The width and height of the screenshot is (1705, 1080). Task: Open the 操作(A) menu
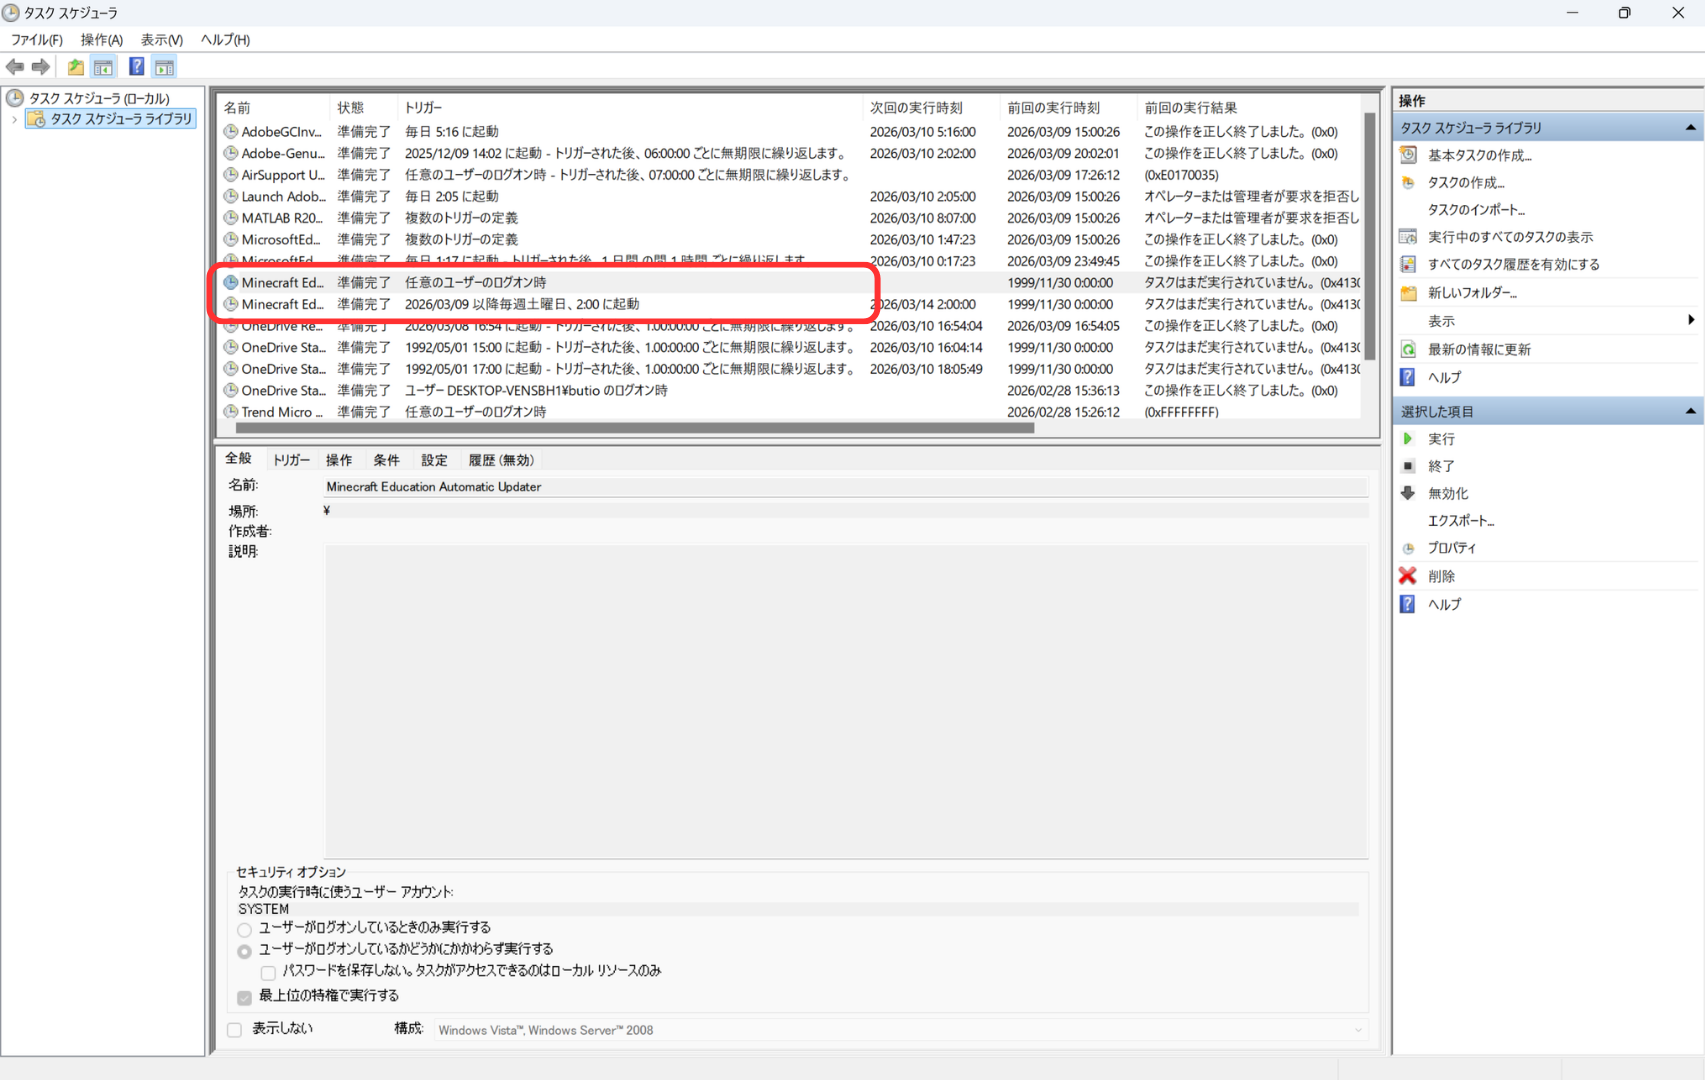coord(101,40)
